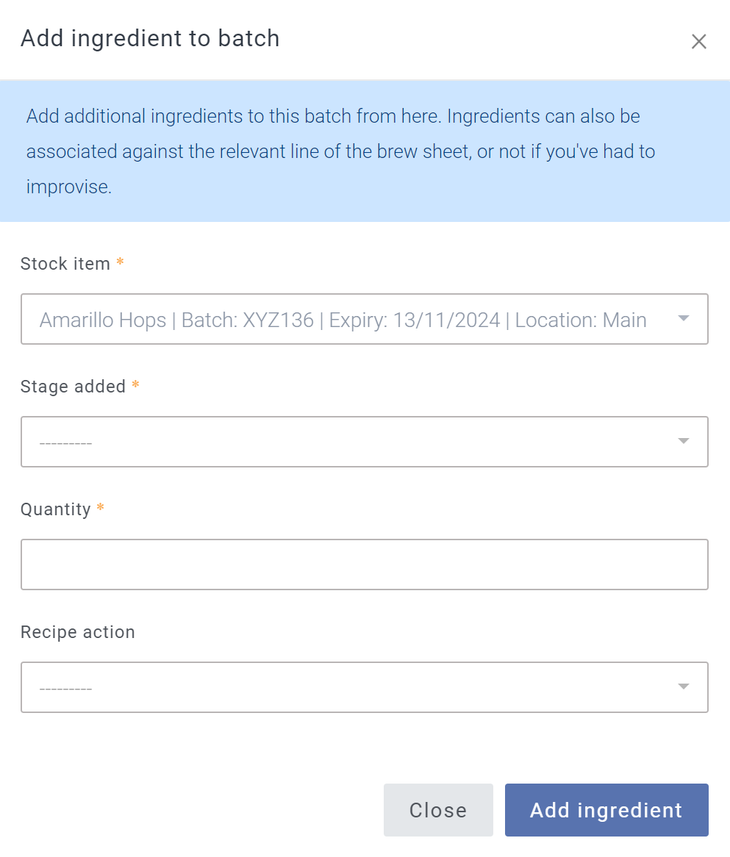Click the orange asterisk beside Stock item

[x=121, y=263]
